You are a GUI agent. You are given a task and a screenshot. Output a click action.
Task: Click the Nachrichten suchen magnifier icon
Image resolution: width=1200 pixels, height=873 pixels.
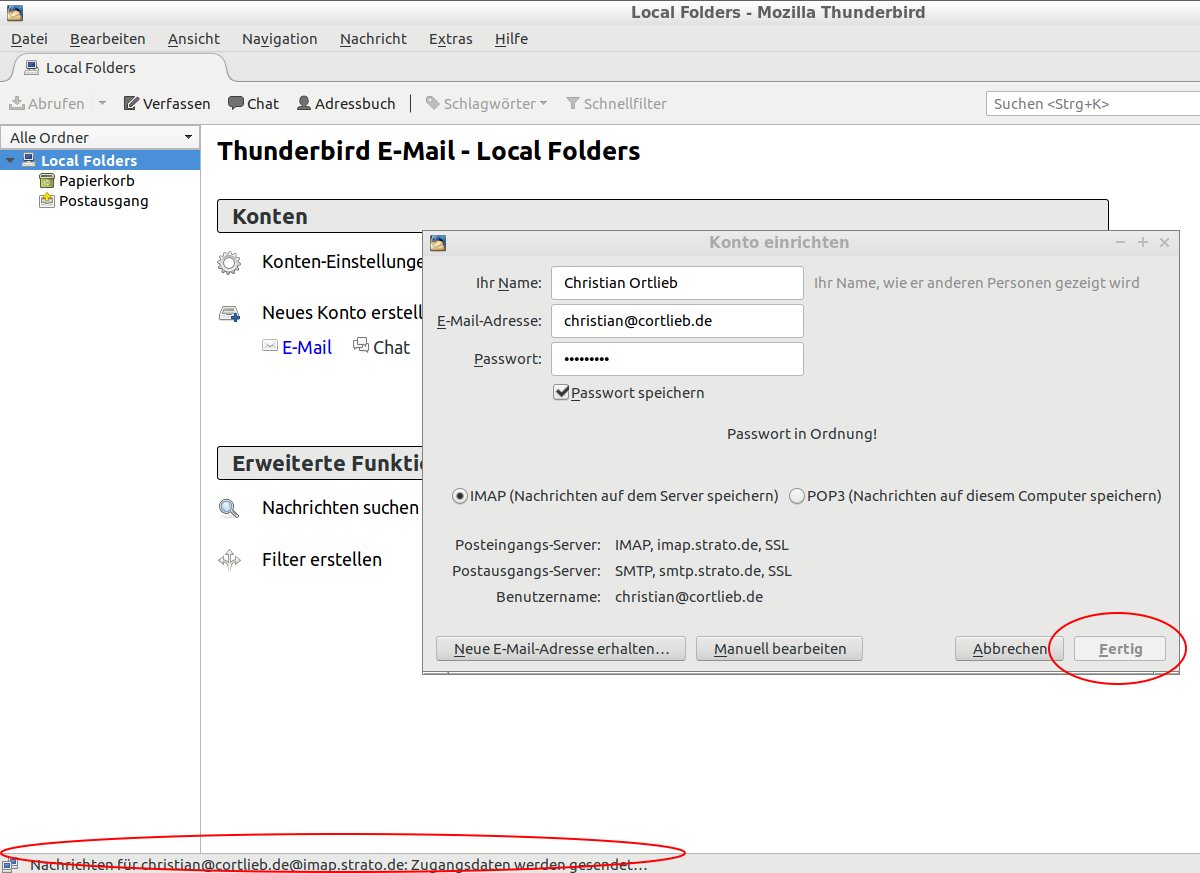click(x=229, y=508)
